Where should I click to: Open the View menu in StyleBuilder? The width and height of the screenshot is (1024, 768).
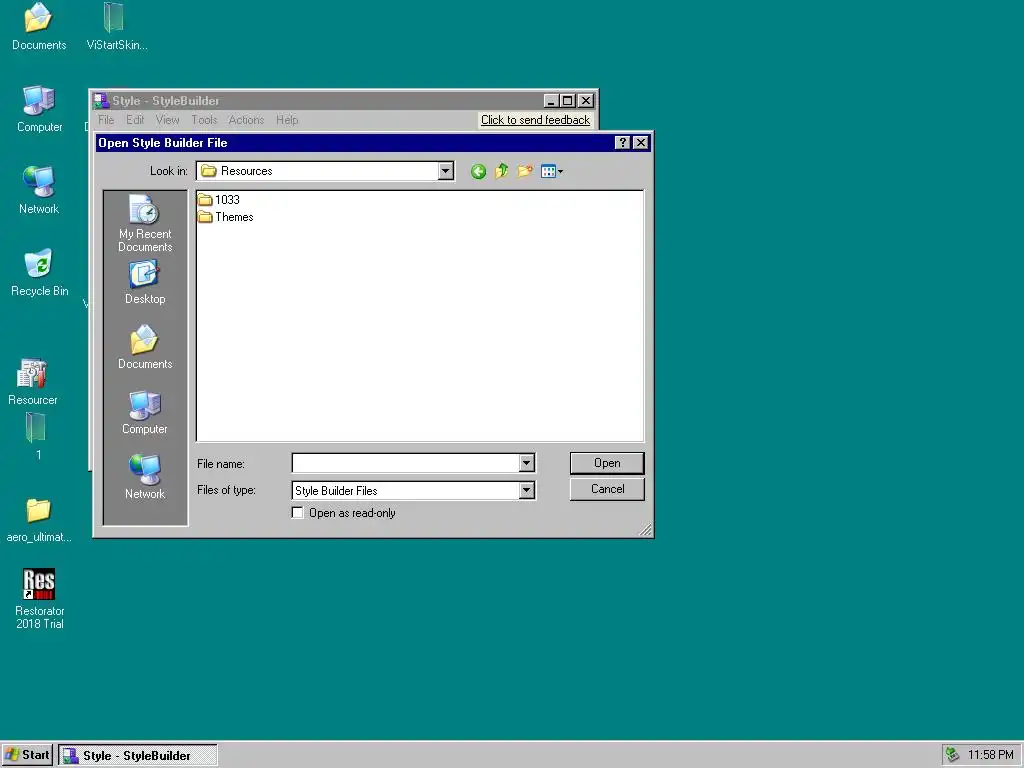[x=167, y=120]
